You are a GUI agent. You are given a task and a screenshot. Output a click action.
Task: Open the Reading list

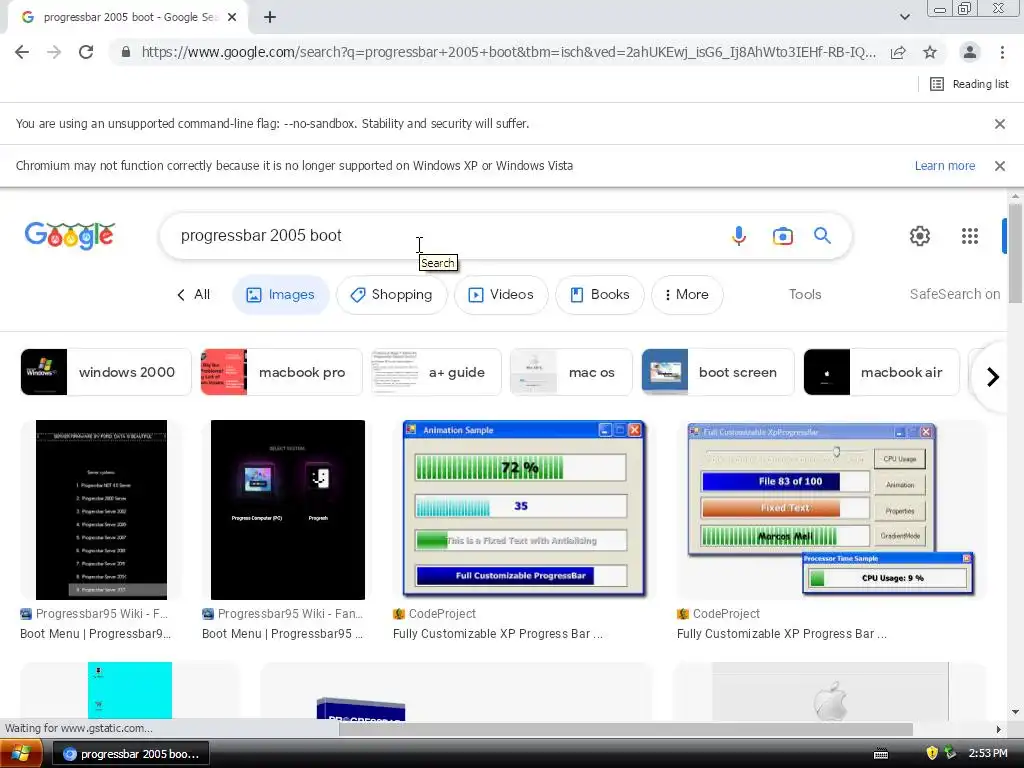tap(969, 84)
